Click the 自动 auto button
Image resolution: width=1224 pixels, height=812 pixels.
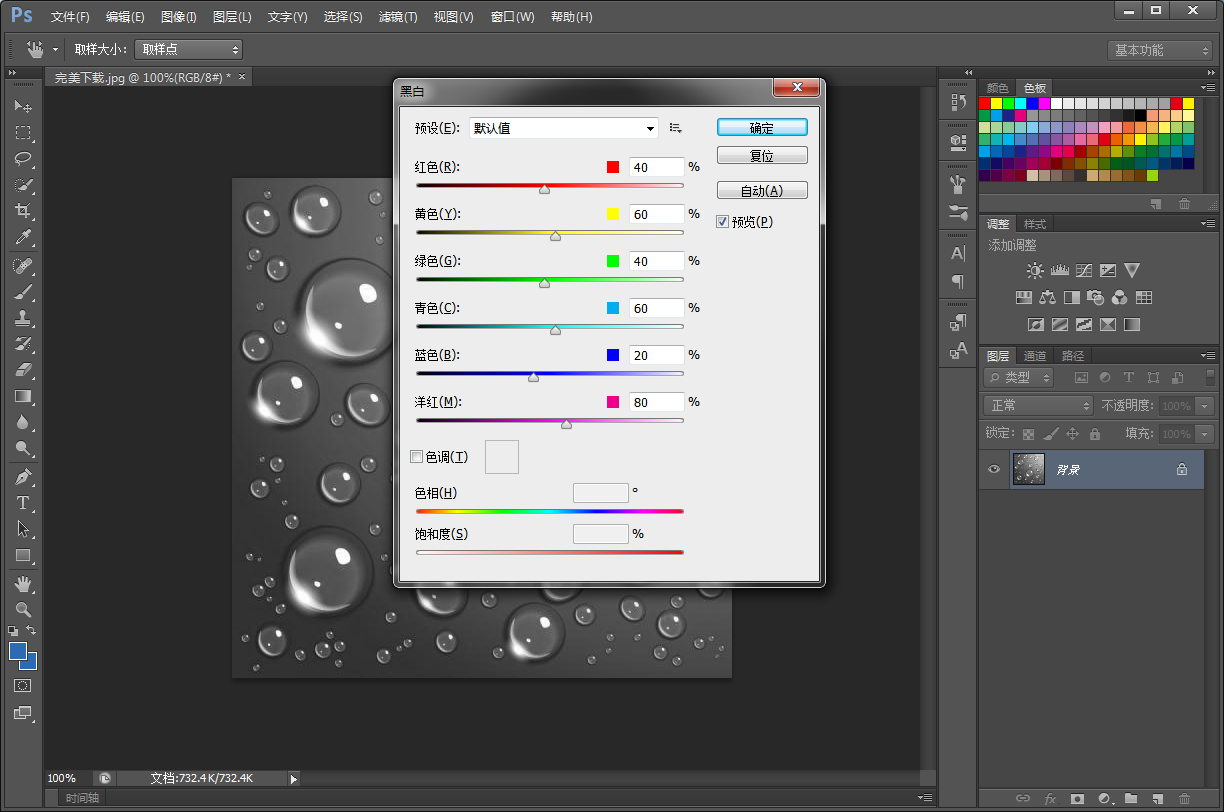(x=762, y=191)
